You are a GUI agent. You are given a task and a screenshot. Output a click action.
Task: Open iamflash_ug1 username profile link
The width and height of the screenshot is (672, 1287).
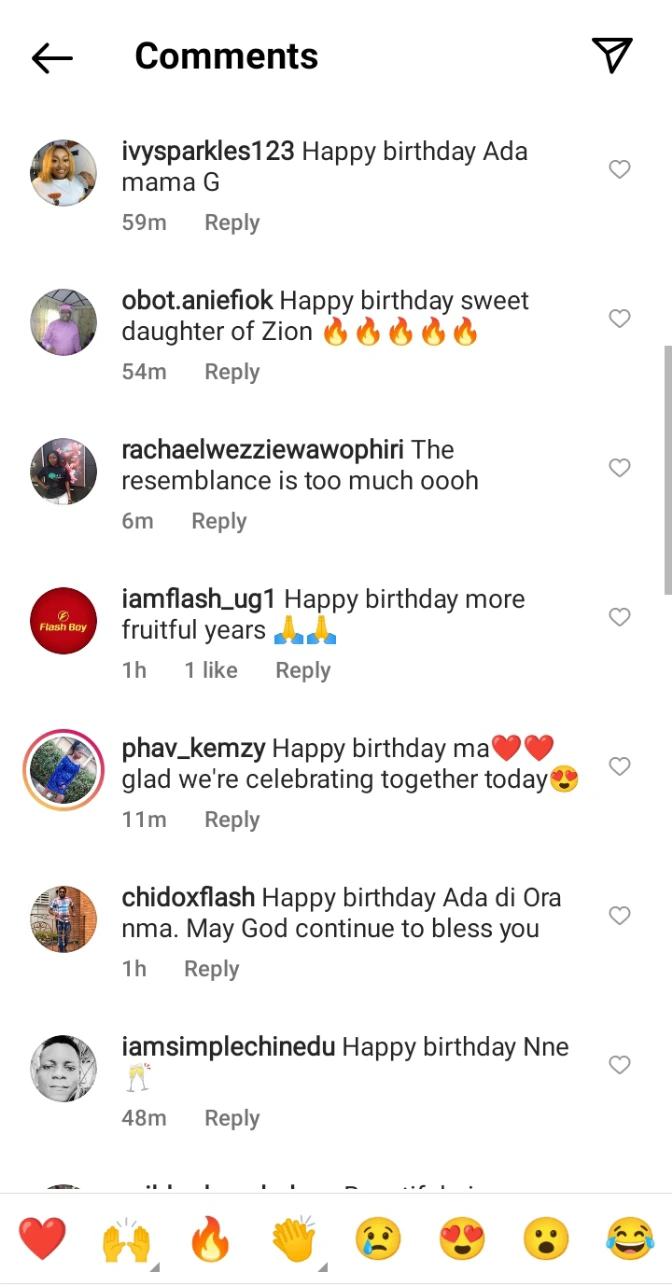tap(198, 600)
